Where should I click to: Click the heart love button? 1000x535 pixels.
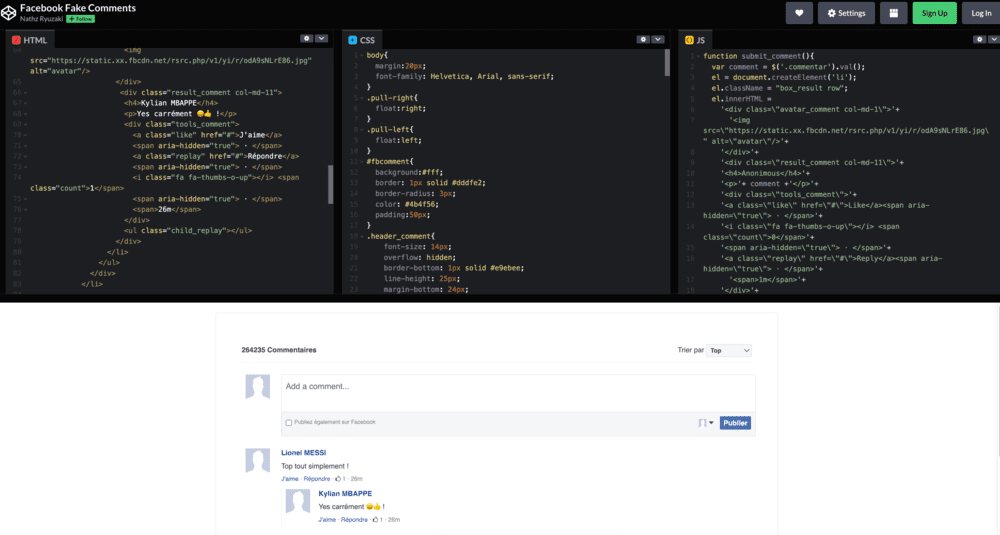799,13
